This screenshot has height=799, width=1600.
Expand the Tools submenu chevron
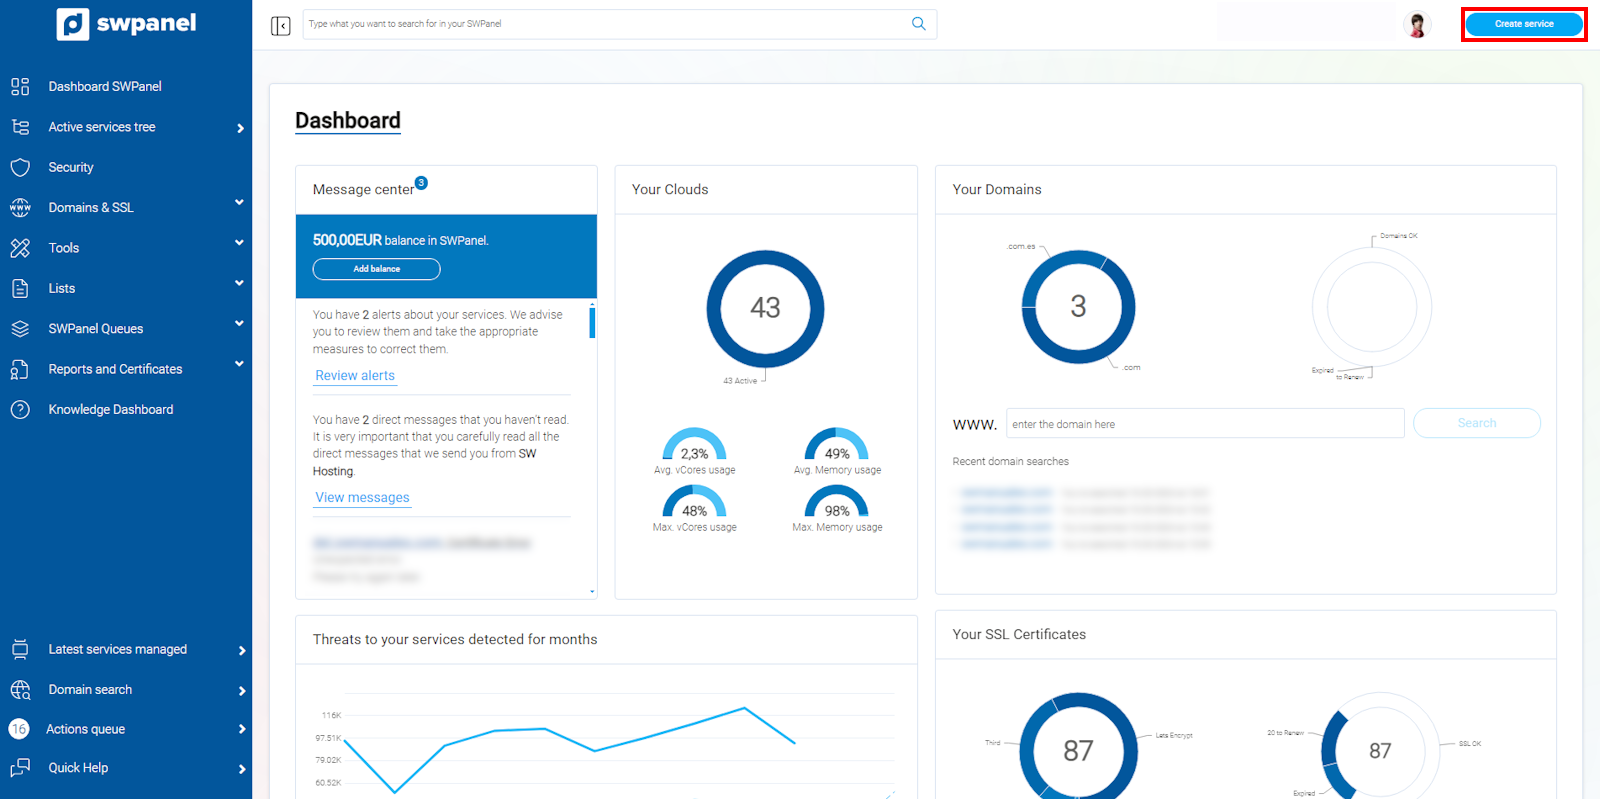click(x=239, y=243)
